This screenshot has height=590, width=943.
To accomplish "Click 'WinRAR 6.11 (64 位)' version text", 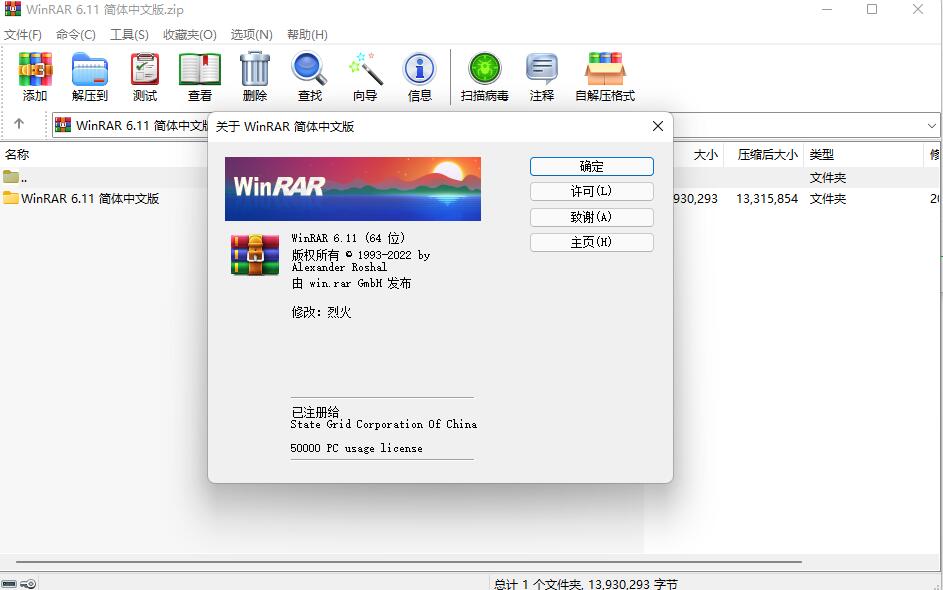I will coord(348,238).
